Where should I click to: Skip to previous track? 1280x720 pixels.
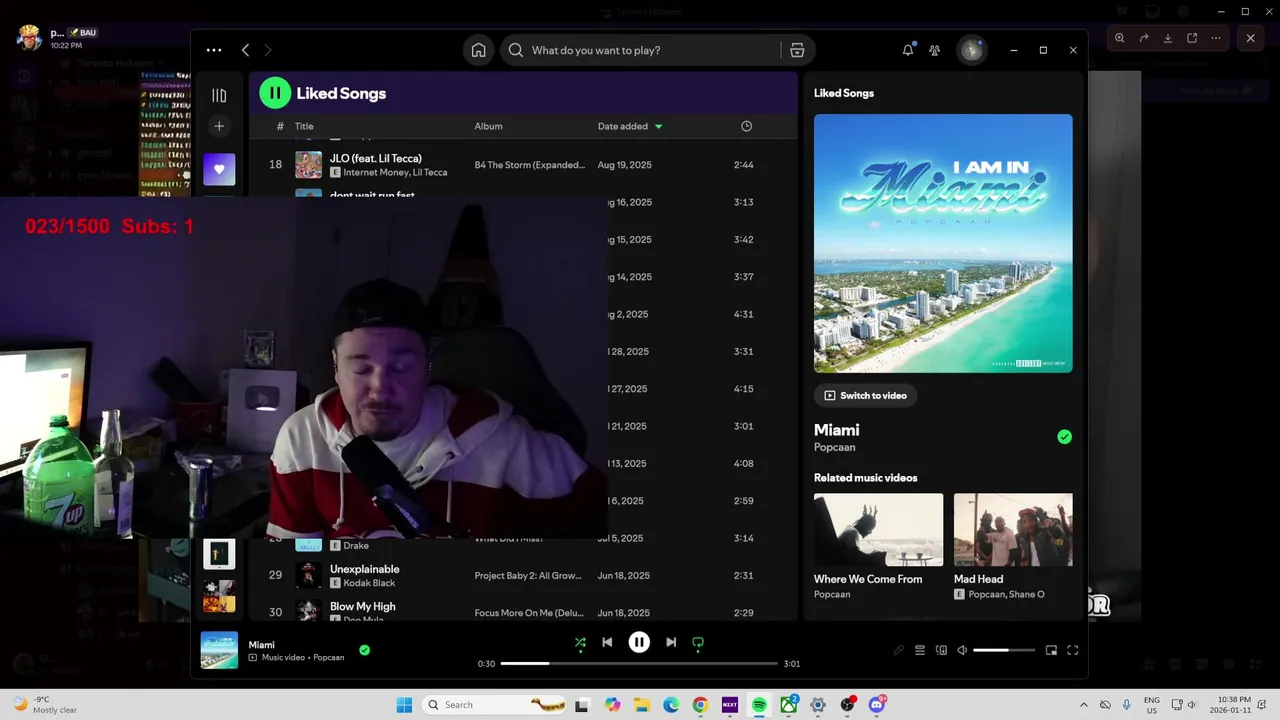(x=607, y=643)
